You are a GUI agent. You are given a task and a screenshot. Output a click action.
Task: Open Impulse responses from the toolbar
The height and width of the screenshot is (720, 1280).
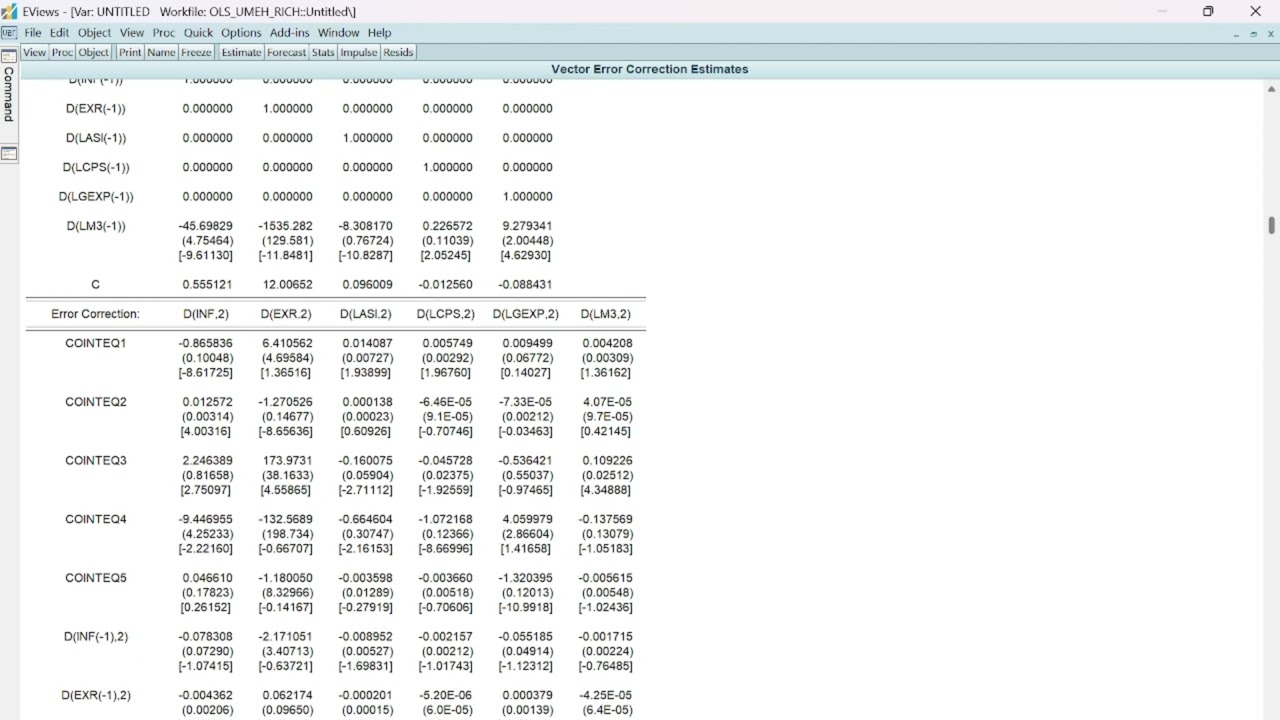click(359, 52)
